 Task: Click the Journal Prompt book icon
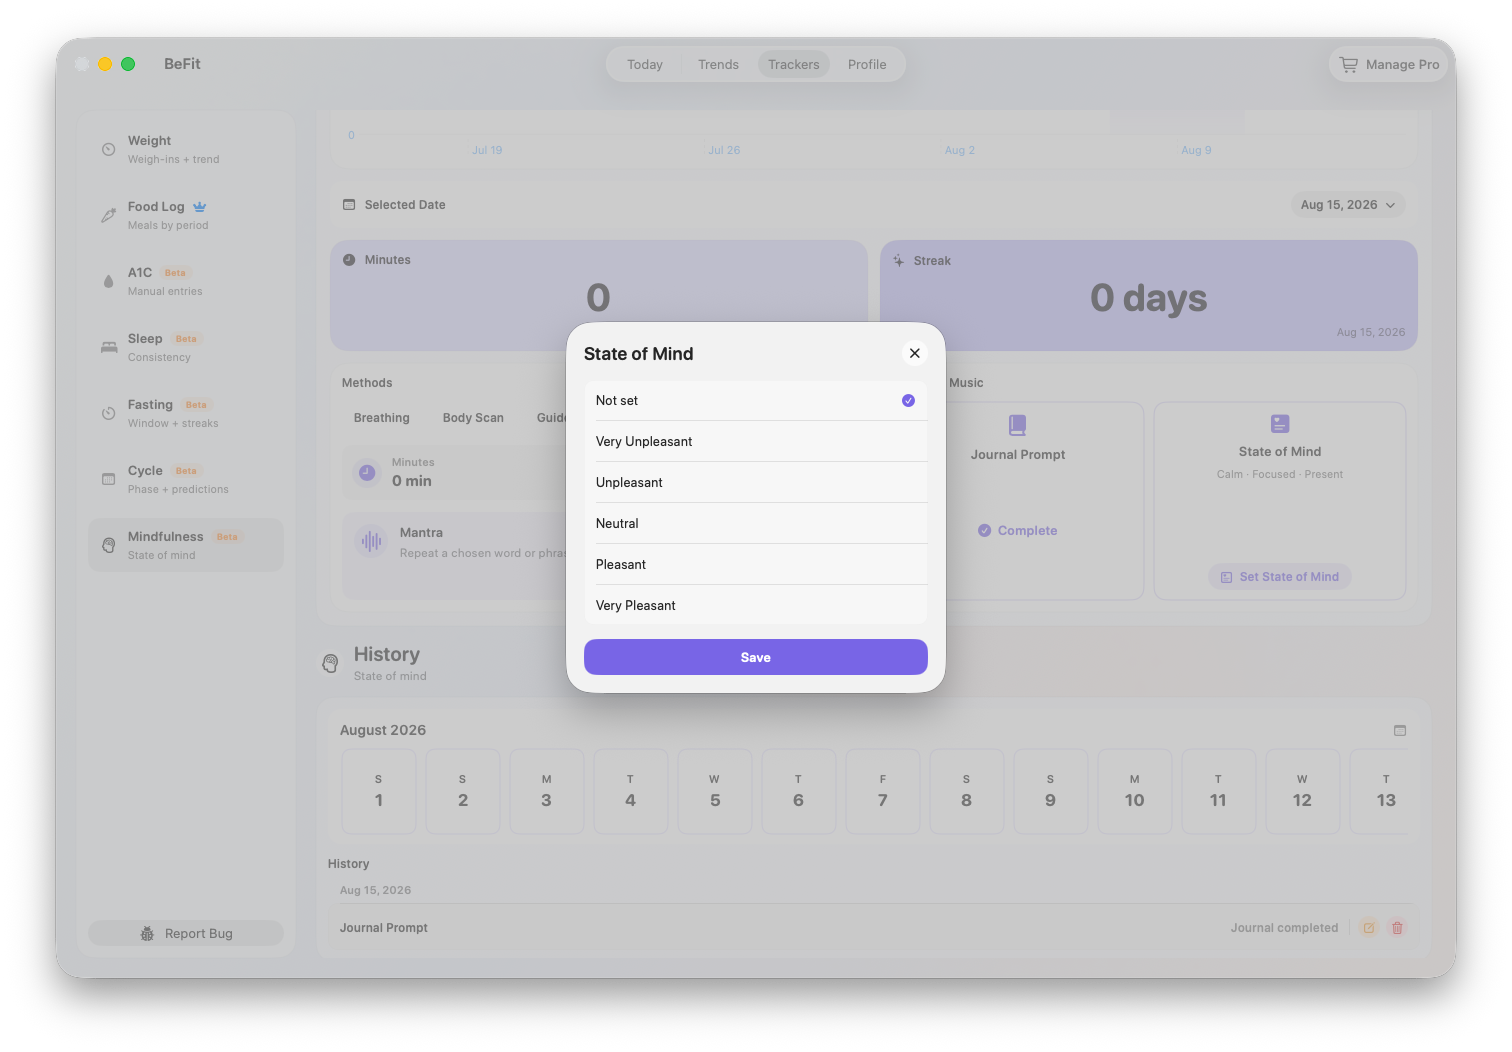[x=1017, y=425]
